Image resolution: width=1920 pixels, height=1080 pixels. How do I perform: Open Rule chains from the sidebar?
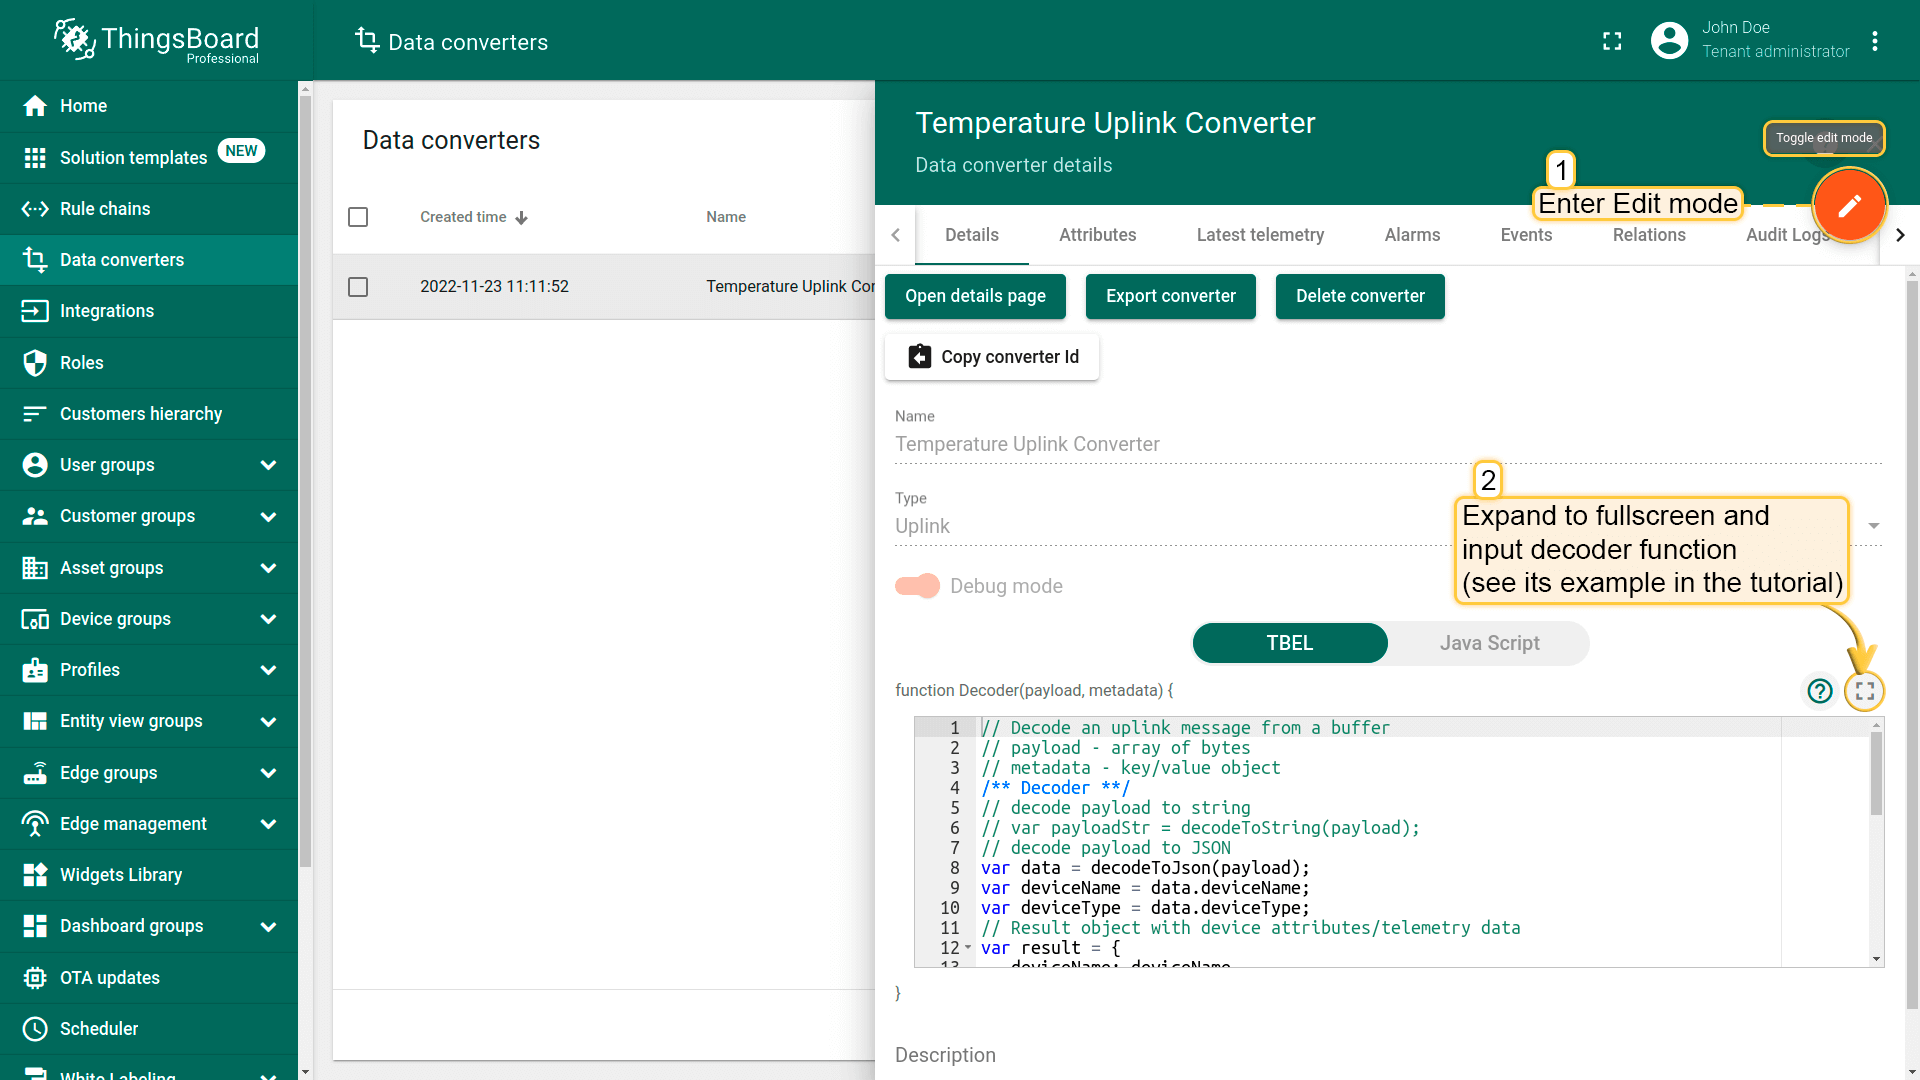point(105,209)
